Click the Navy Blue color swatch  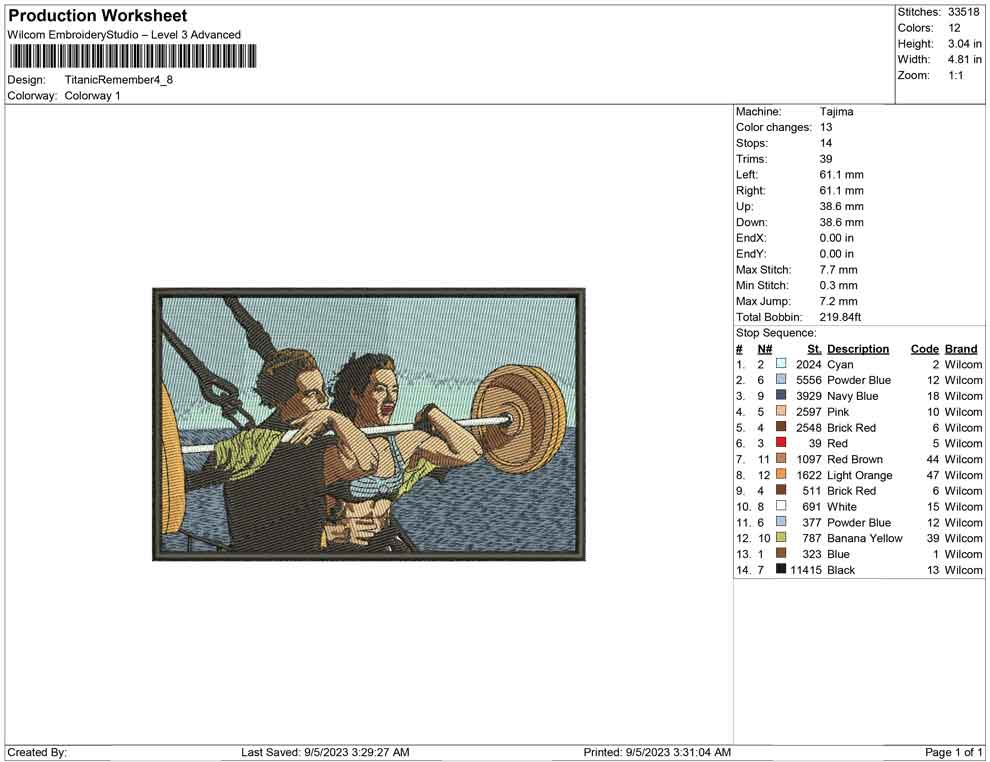[x=781, y=395]
